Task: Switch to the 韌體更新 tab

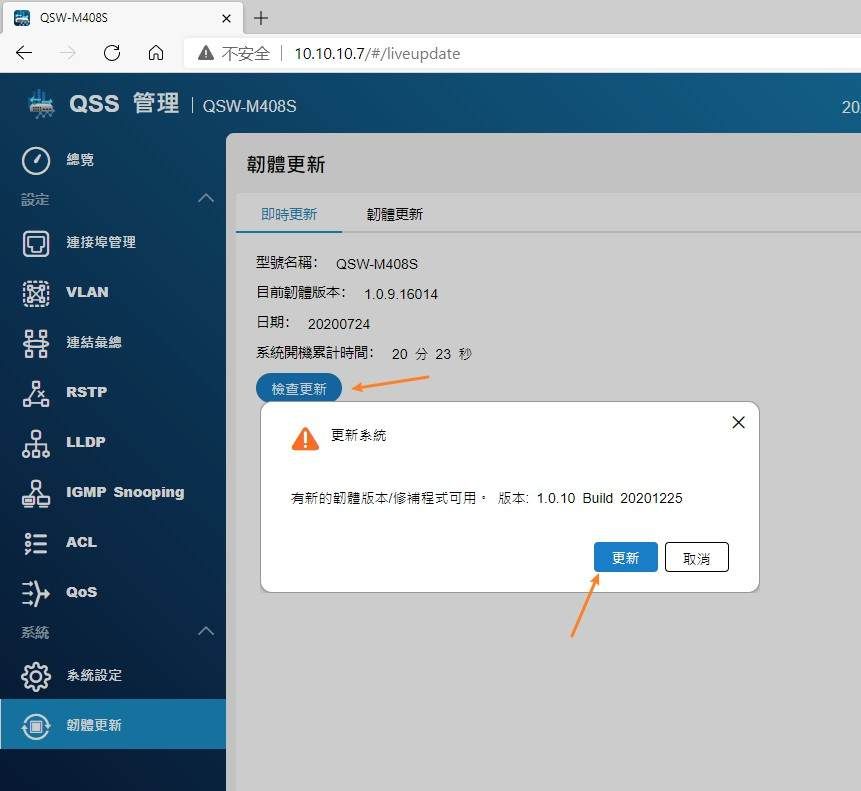Action: click(395, 214)
